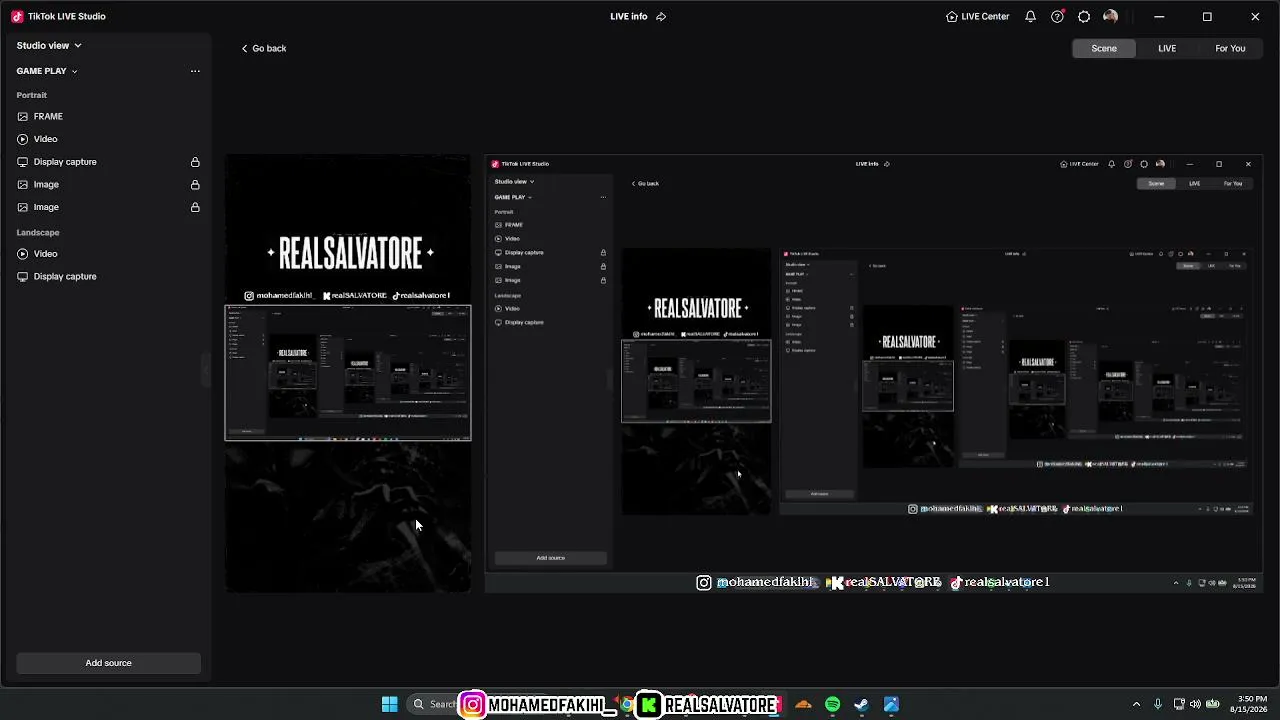1280x720 pixels.
Task: Click the profile avatar in the title bar
Action: [x=1110, y=16]
